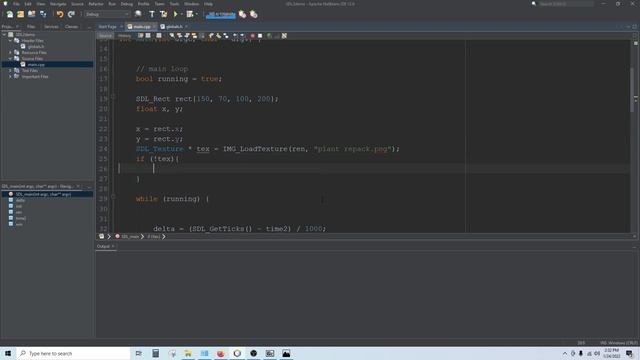Image resolution: width=640 pixels, height=360 pixels.
Task: Switch to the Files panel tab
Action: click(x=31, y=27)
